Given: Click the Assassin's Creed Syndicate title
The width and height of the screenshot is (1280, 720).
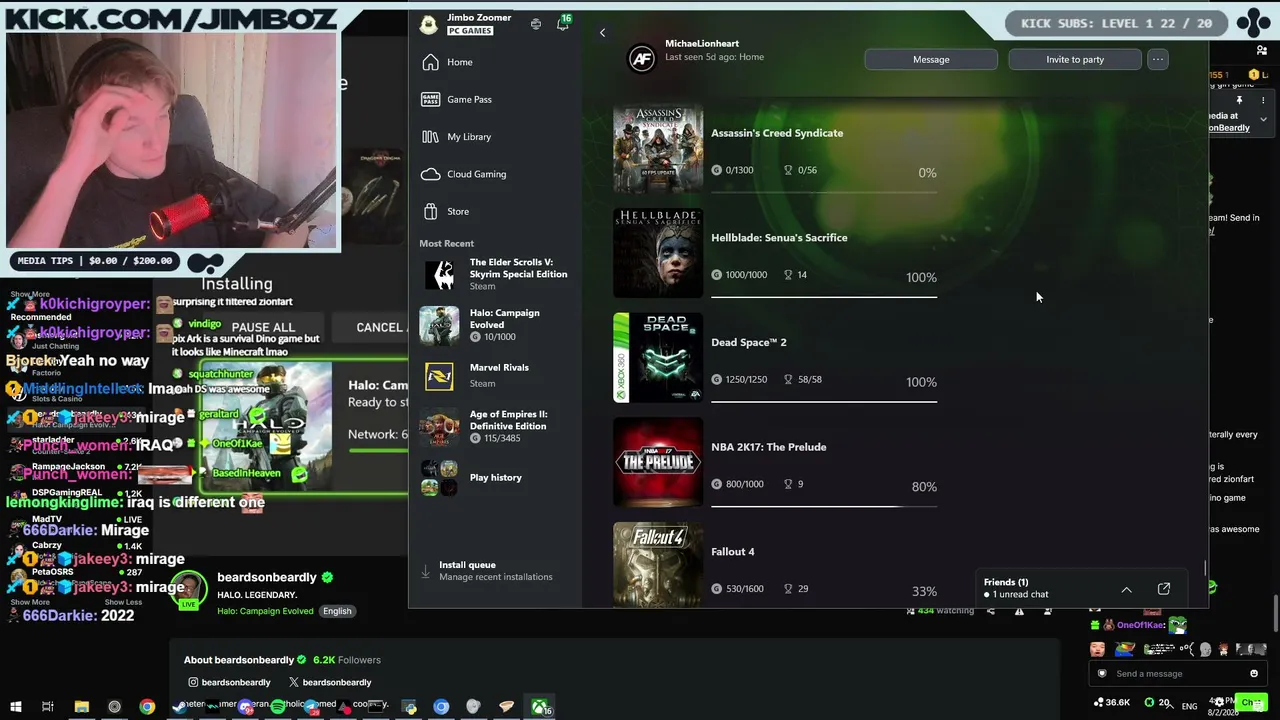Looking at the screenshot, I should [x=777, y=133].
